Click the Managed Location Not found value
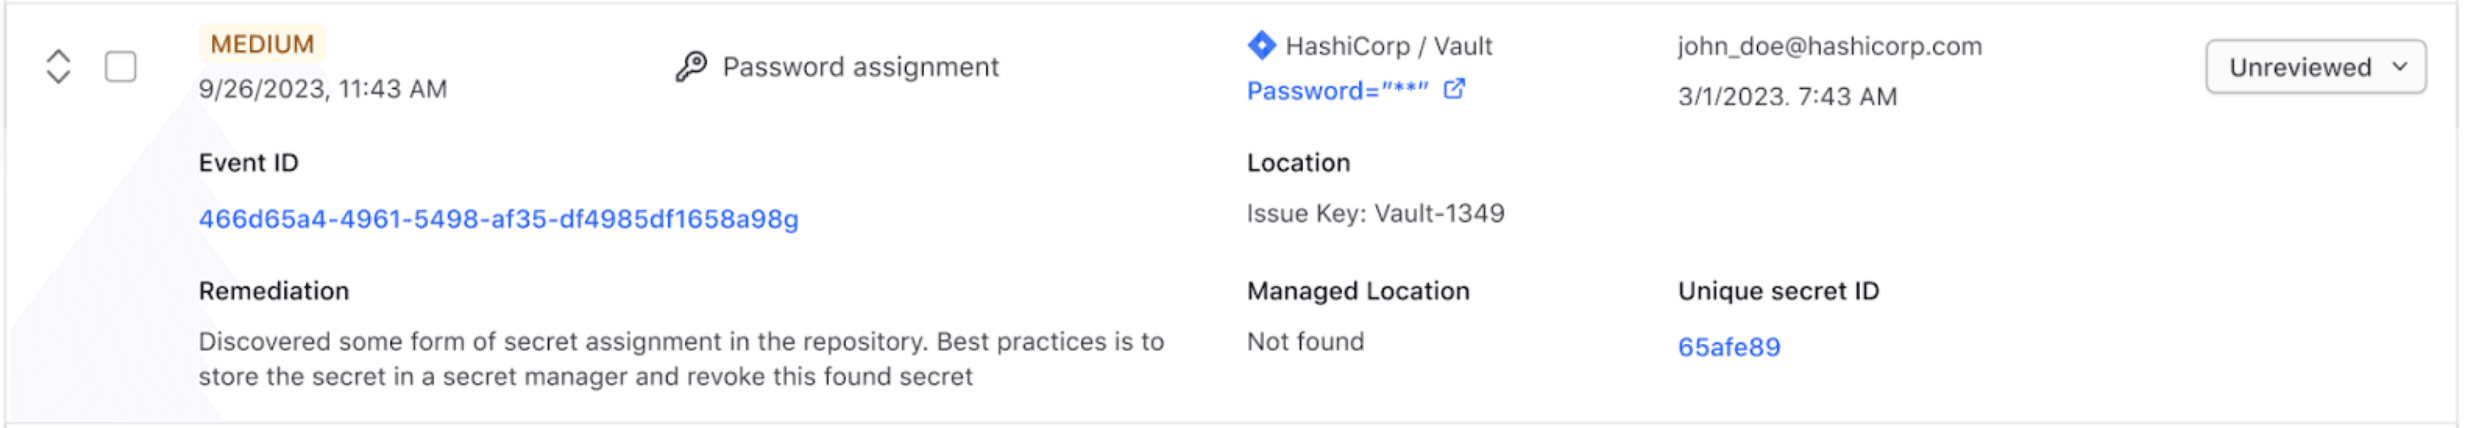 point(1305,342)
